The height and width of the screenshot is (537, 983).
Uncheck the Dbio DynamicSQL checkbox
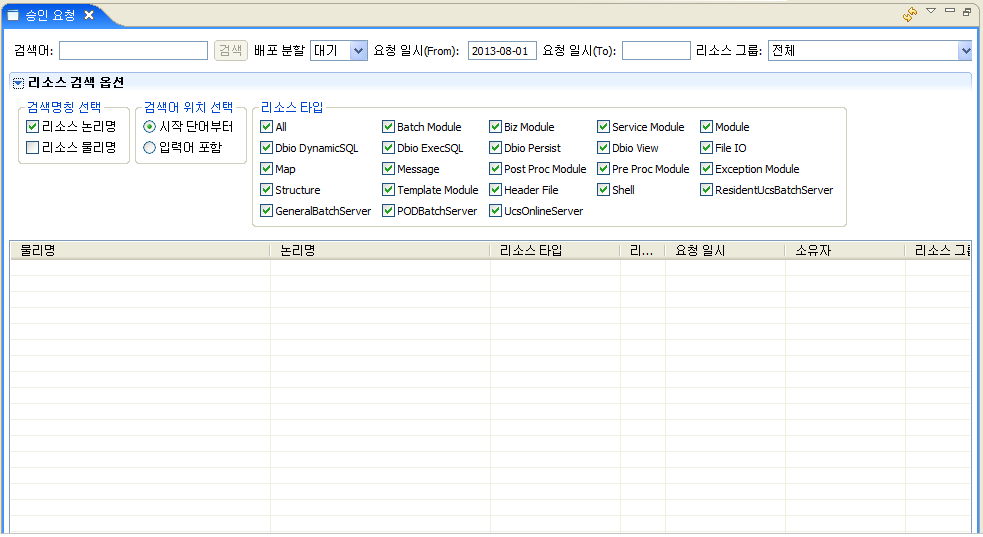266,148
